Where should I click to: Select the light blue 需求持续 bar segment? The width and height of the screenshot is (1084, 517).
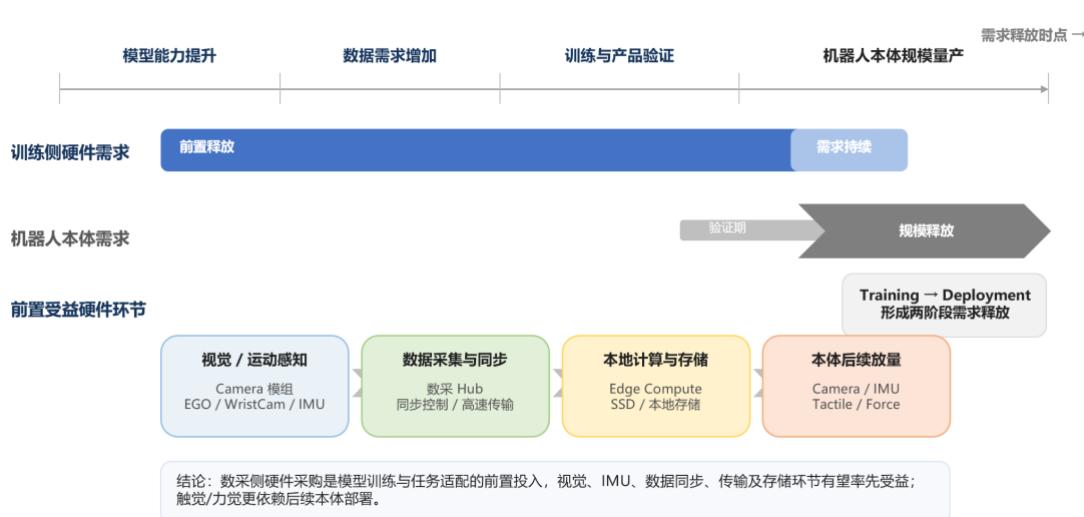coord(850,150)
